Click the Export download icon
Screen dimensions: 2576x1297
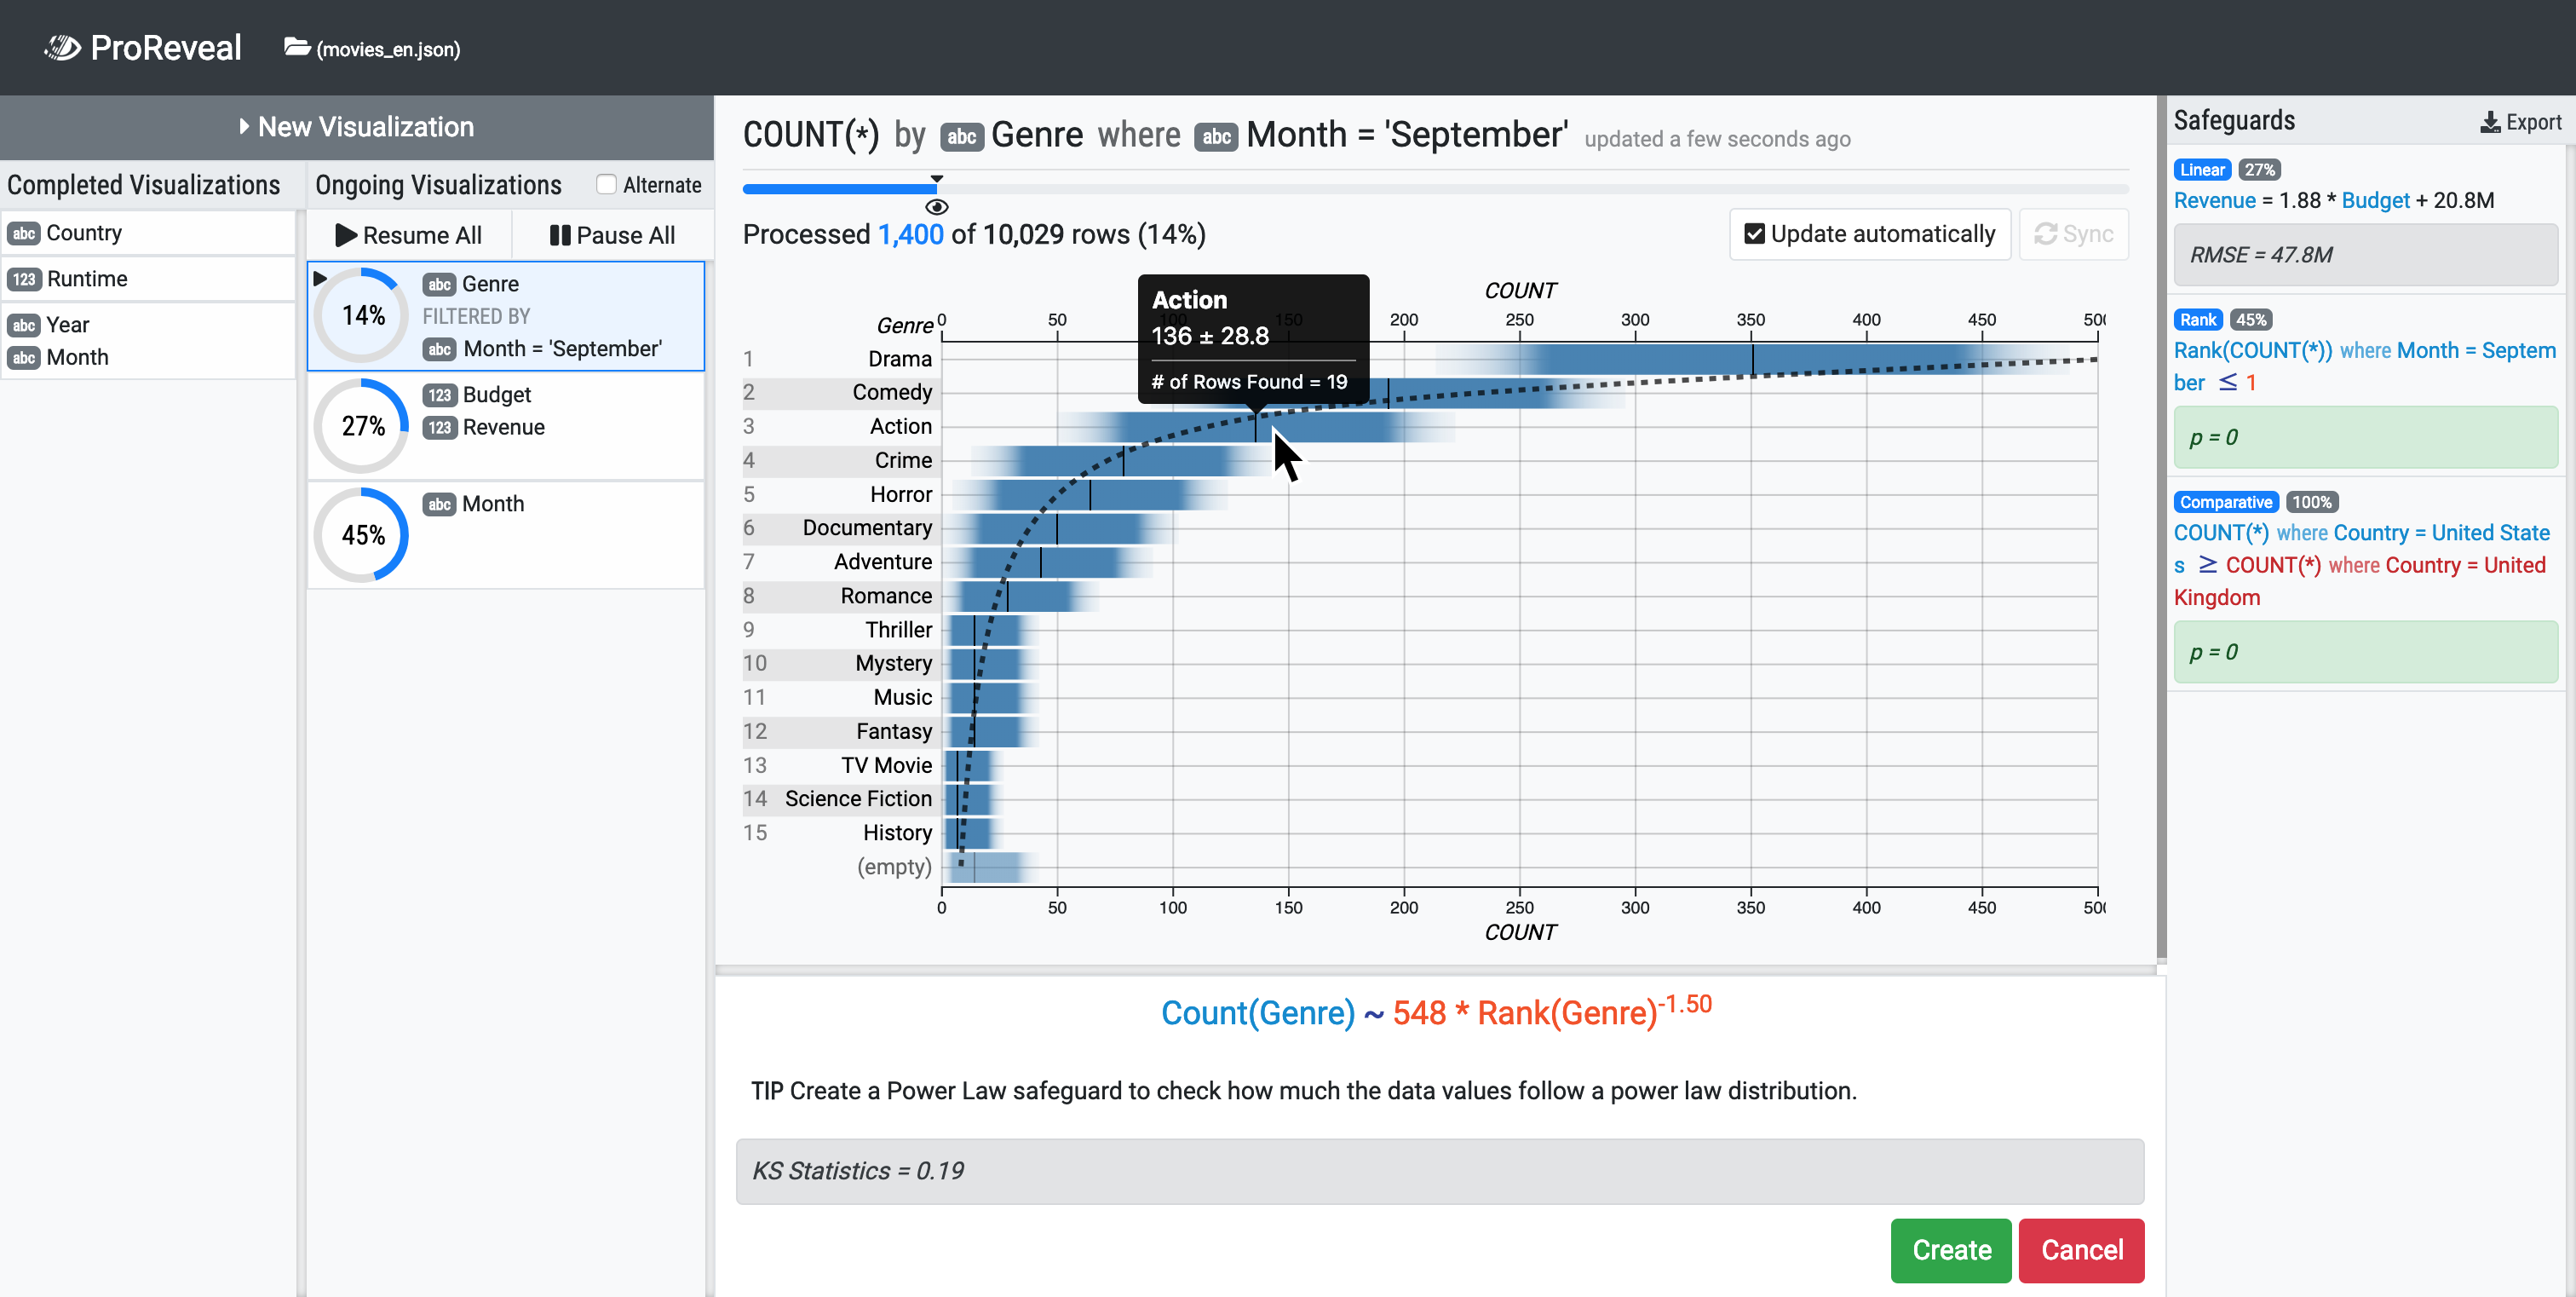pos(2490,122)
